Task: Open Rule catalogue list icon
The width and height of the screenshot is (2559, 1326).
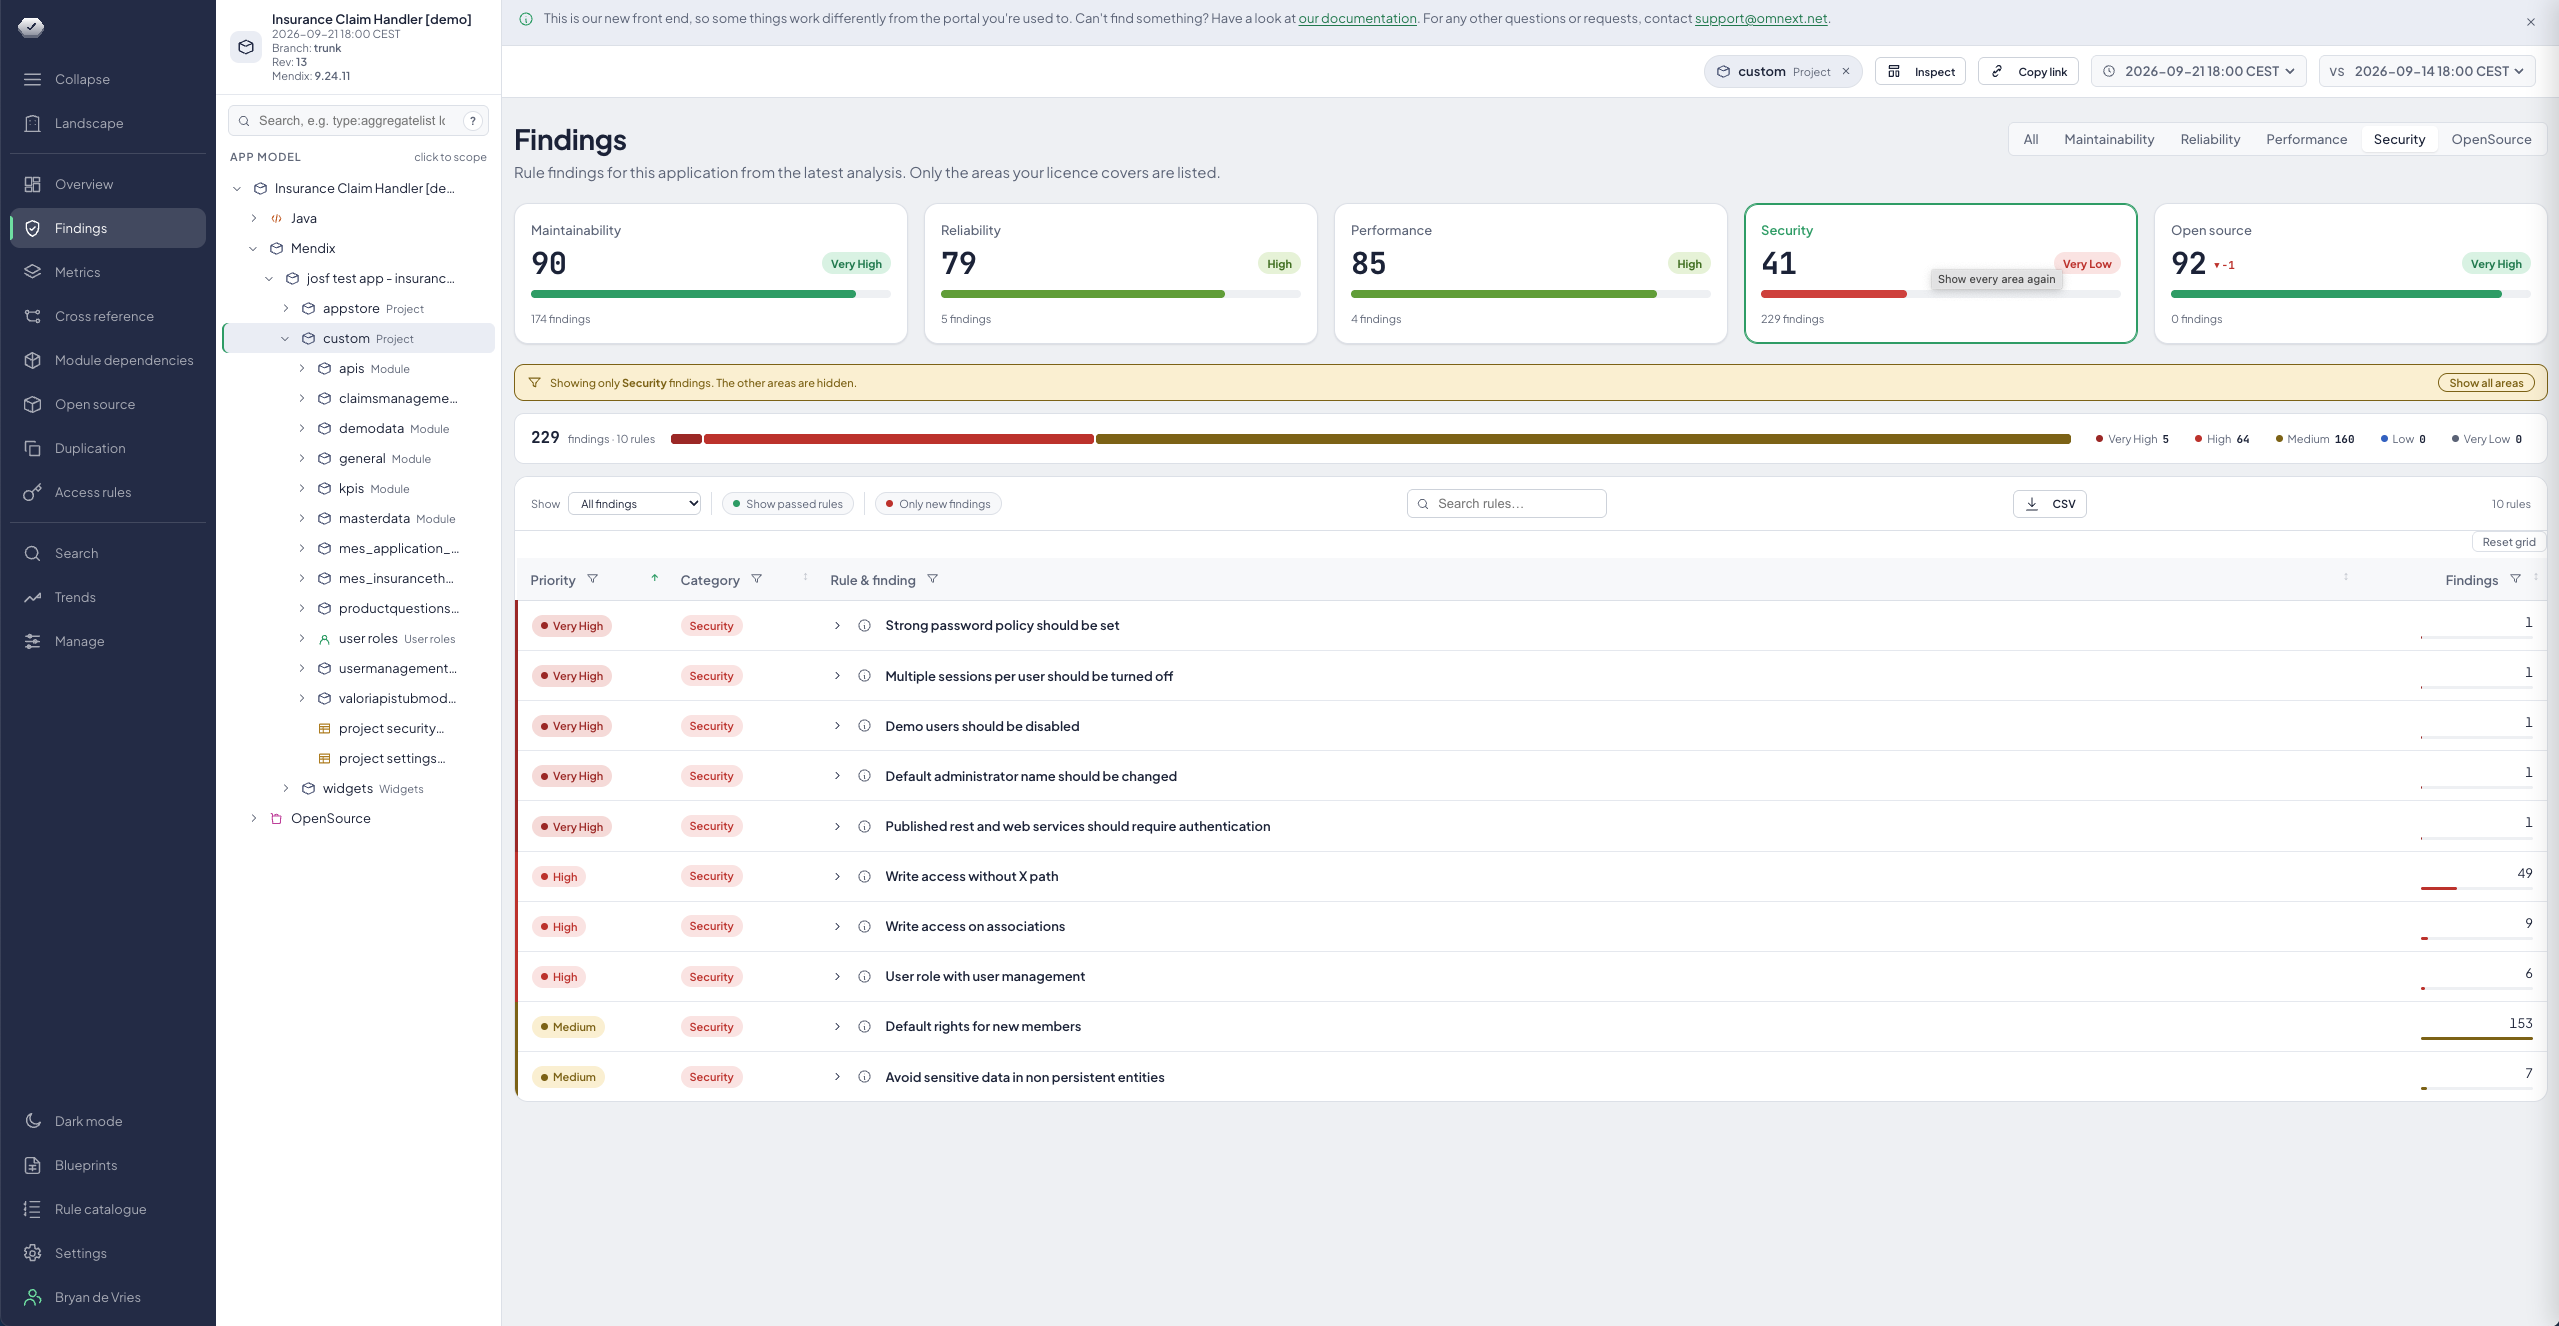Action: pos(33,1209)
